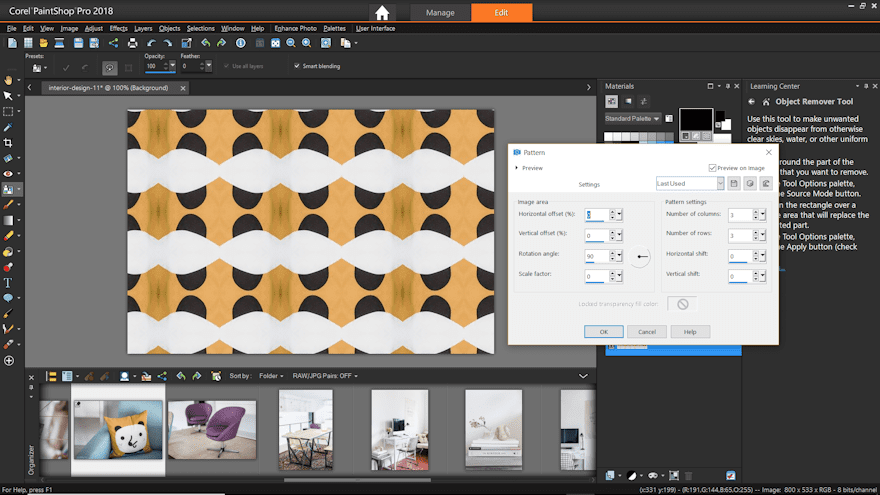
Task: Uncheck the Smart blending option
Action: [x=296, y=66]
